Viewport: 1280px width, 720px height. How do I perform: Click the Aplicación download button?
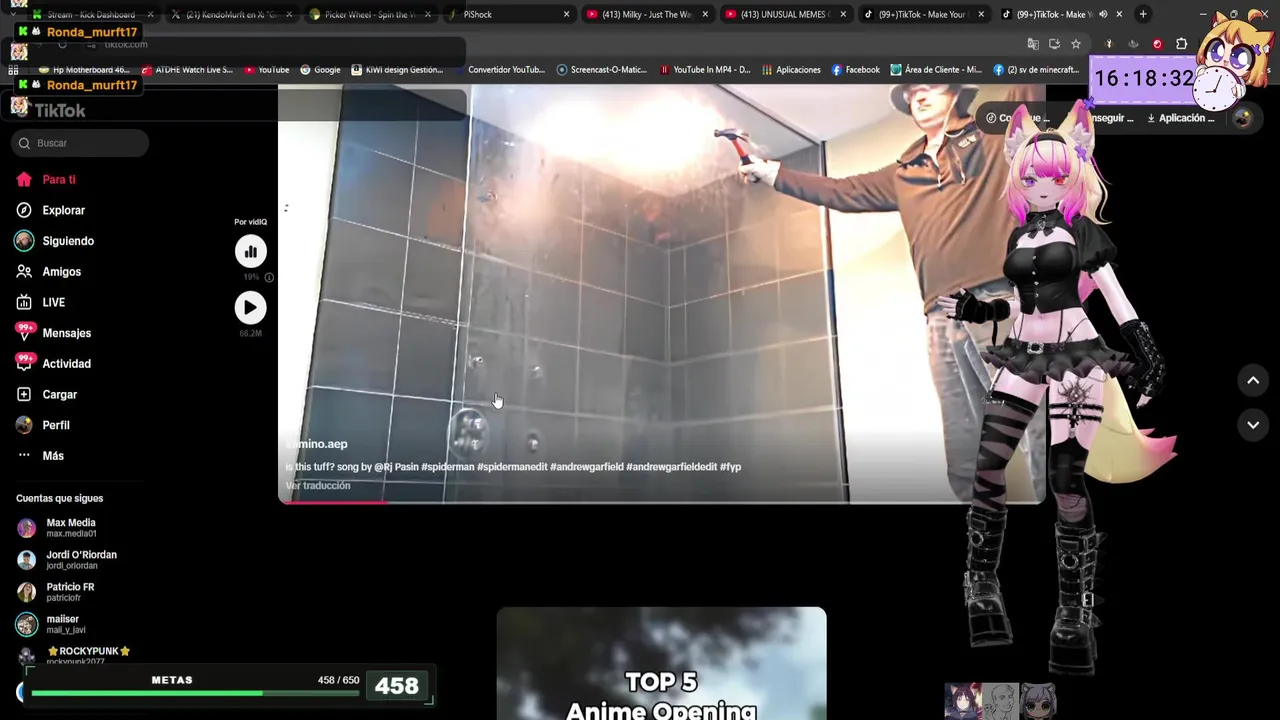(1181, 118)
